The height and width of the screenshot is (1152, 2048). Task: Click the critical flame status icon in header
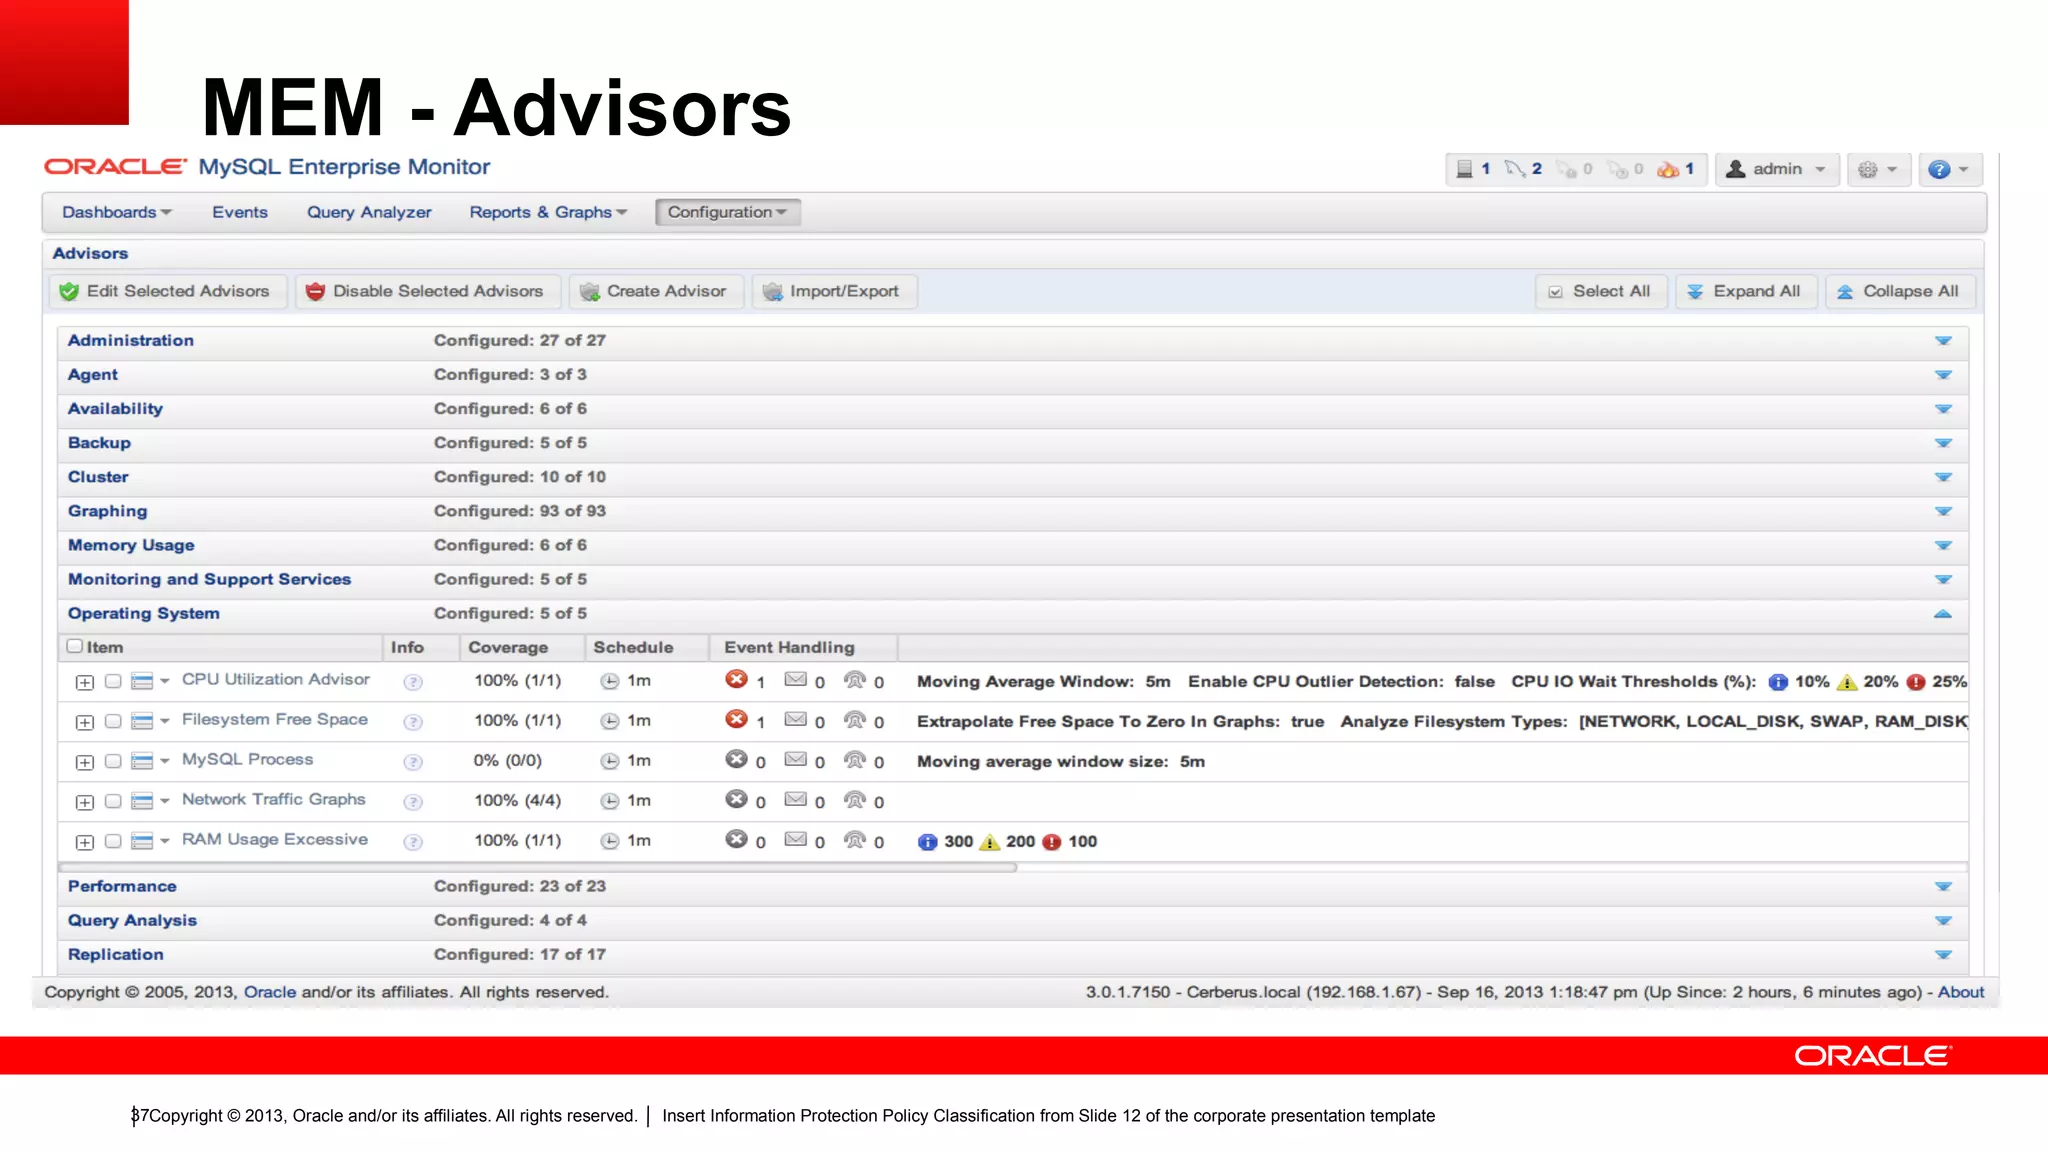[x=1668, y=169]
